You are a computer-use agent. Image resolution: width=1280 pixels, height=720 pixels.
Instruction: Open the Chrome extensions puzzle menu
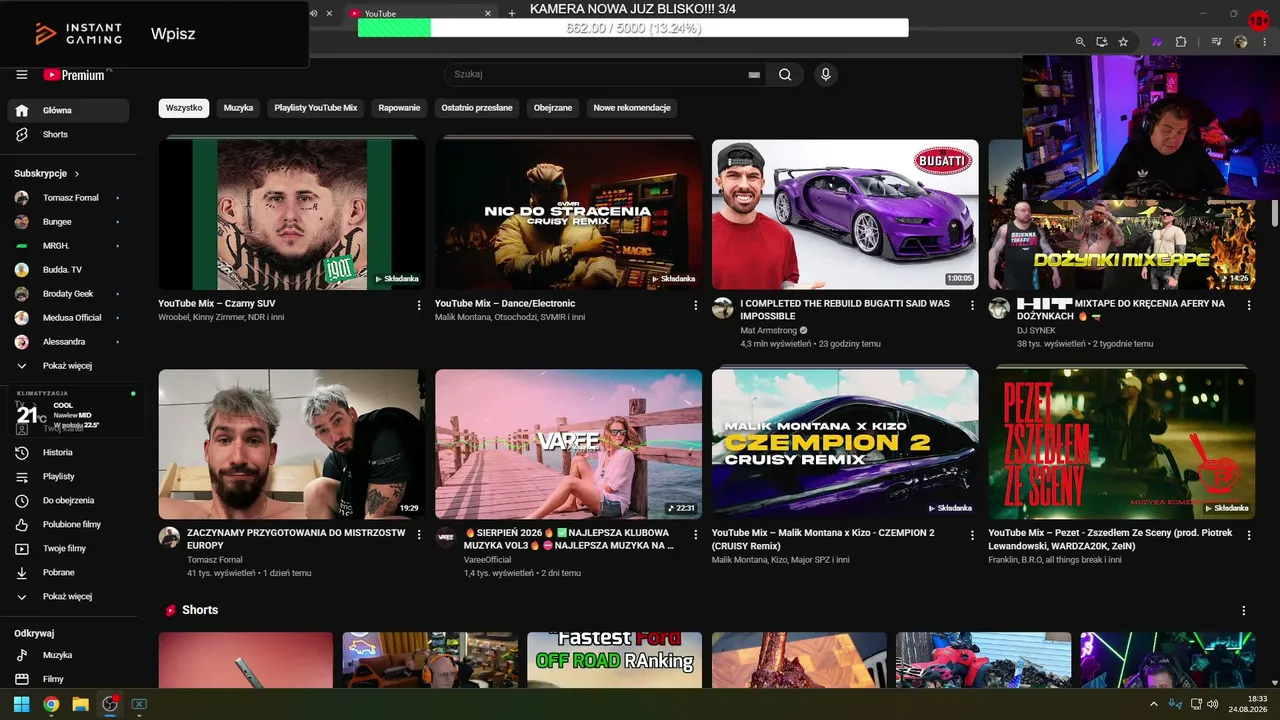coord(1181,42)
